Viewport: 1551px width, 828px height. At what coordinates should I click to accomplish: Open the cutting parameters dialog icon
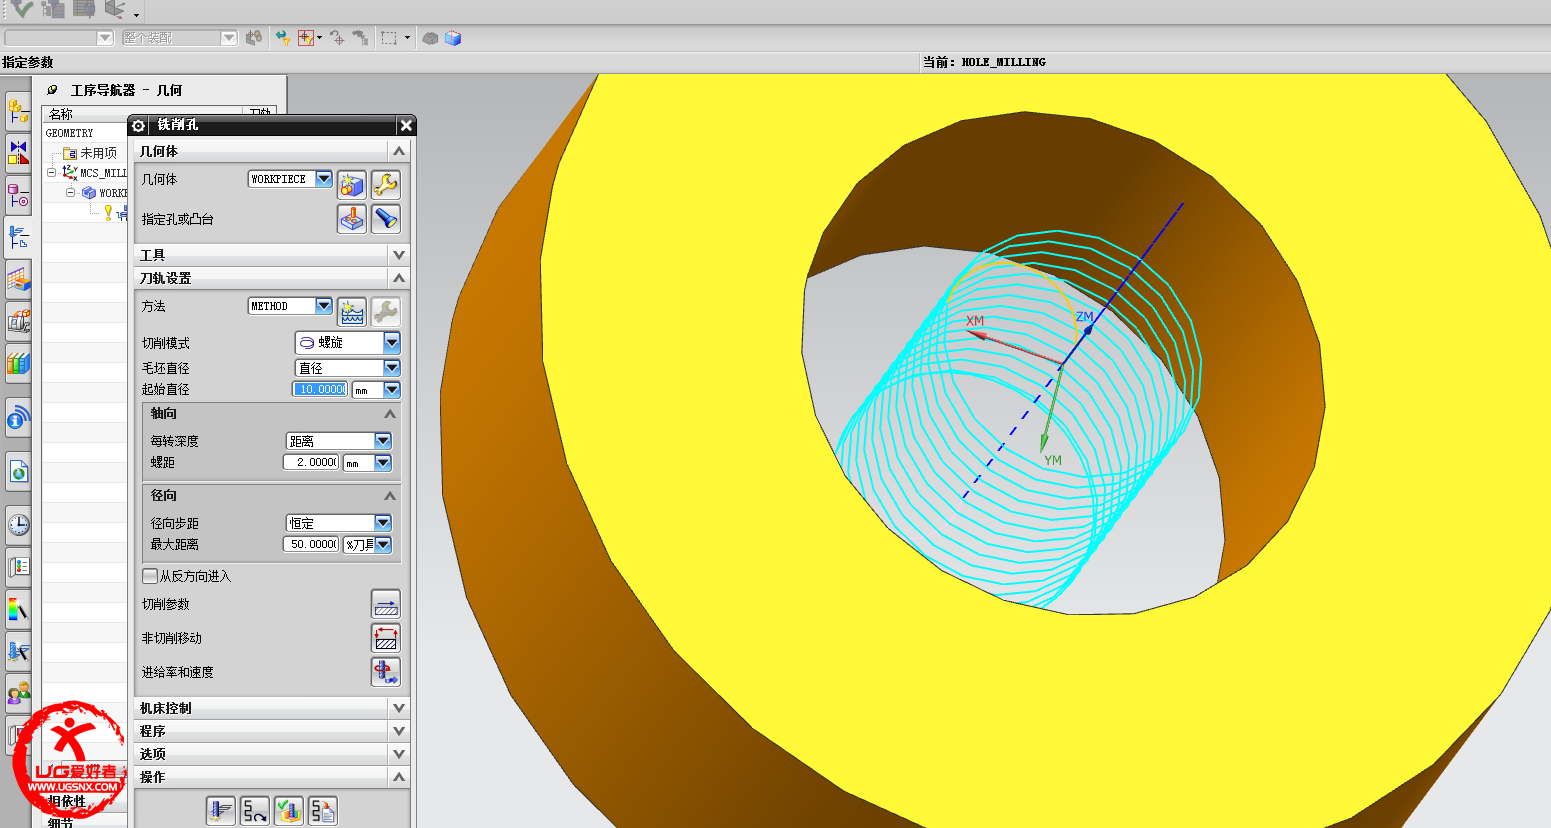(386, 604)
